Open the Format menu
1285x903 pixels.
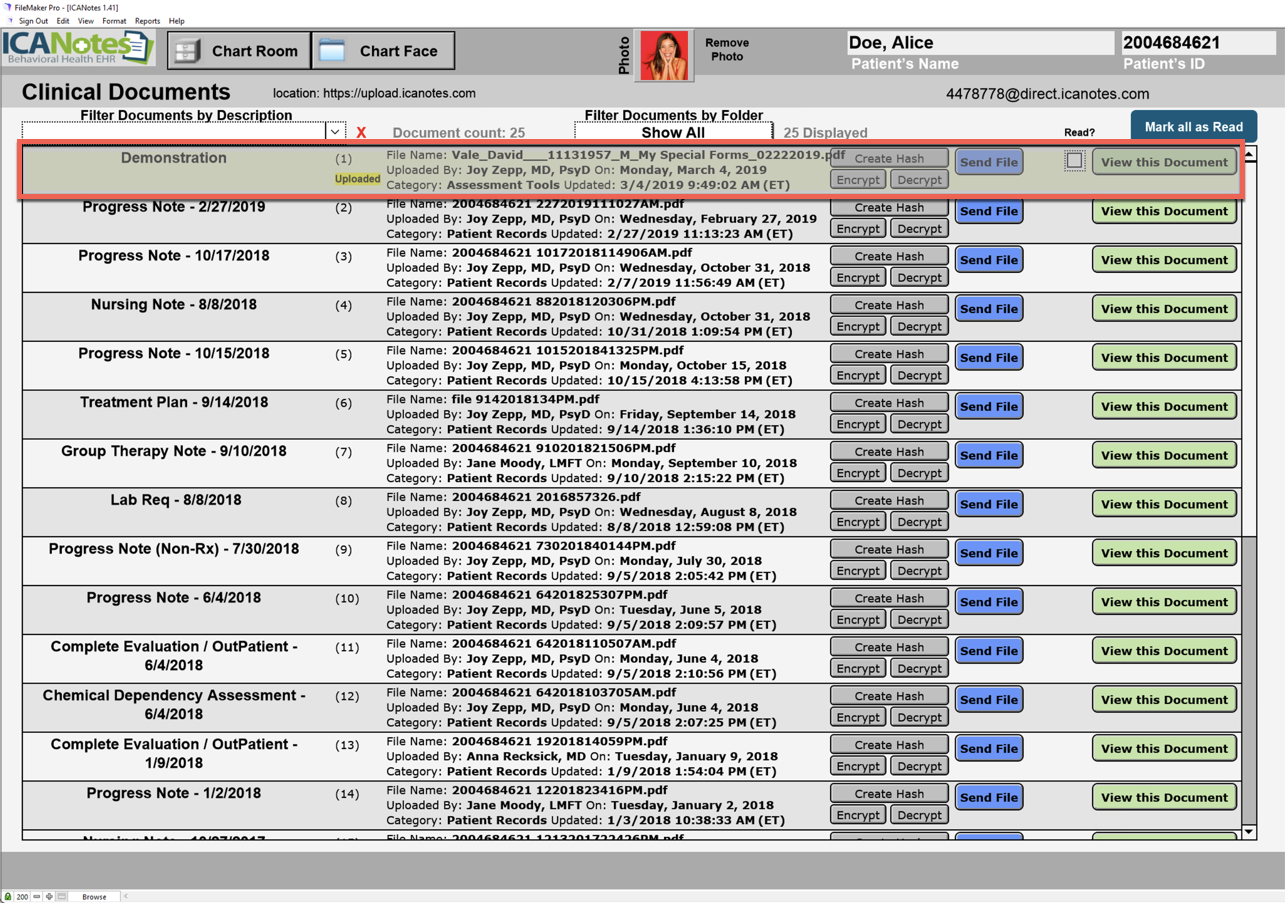[114, 21]
